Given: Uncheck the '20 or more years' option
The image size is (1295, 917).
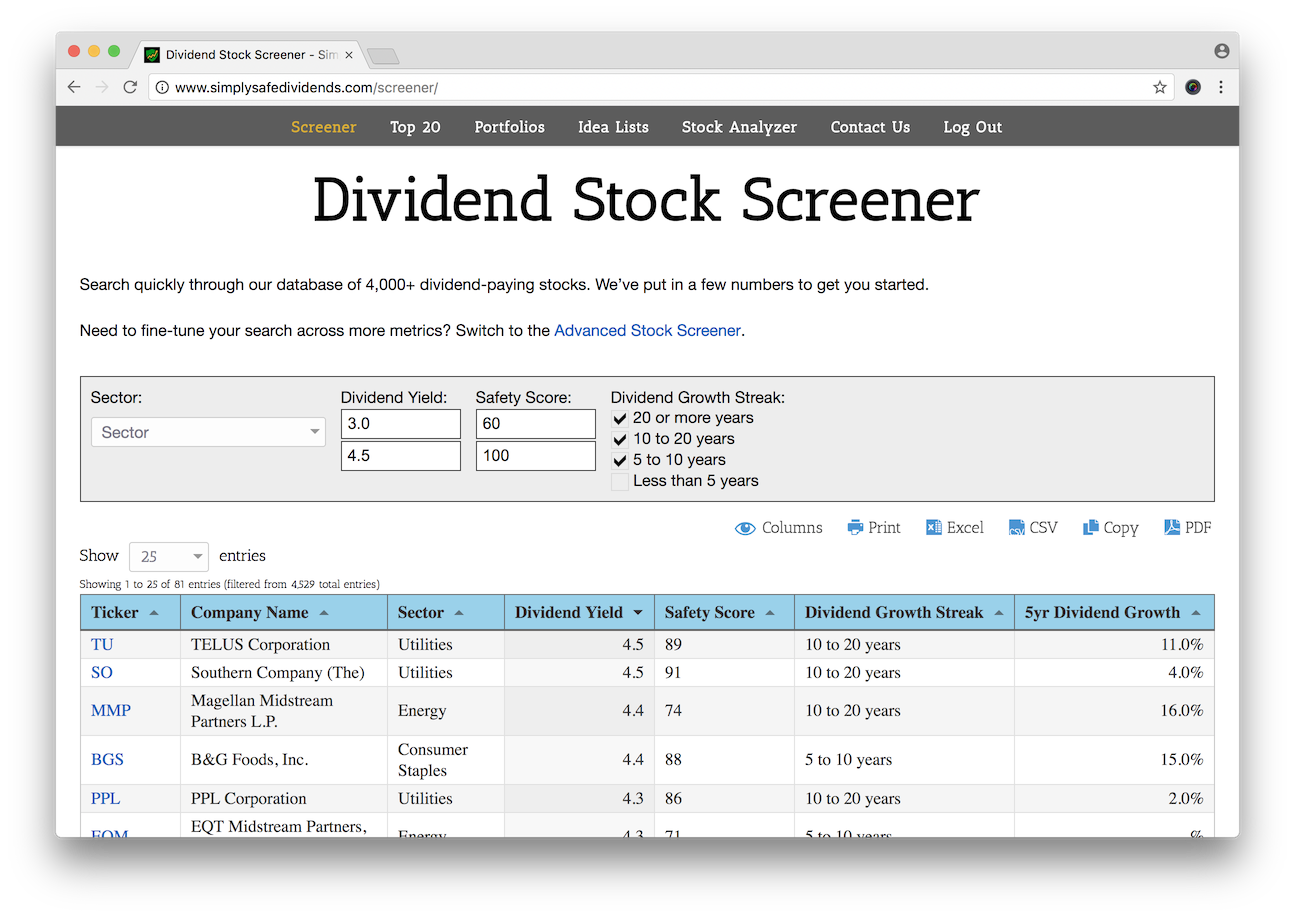Looking at the screenshot, I should pos(620,418).
